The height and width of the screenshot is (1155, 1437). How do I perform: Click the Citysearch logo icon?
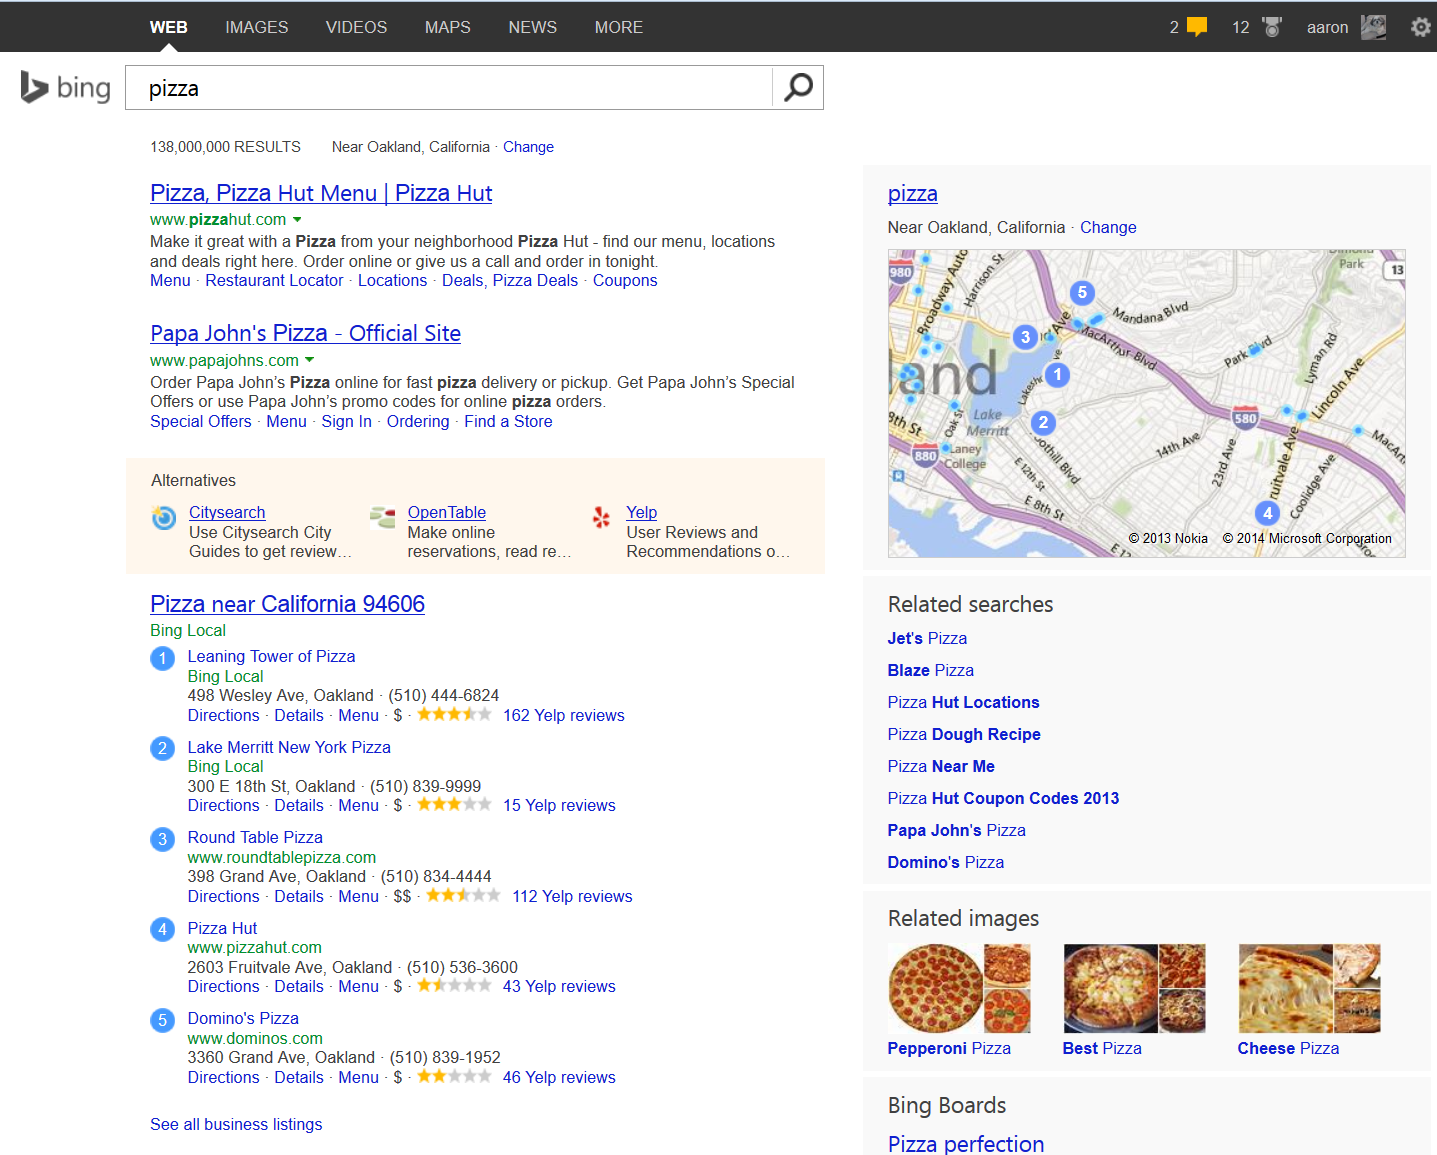pyautogui.click(x=164, y=517)
